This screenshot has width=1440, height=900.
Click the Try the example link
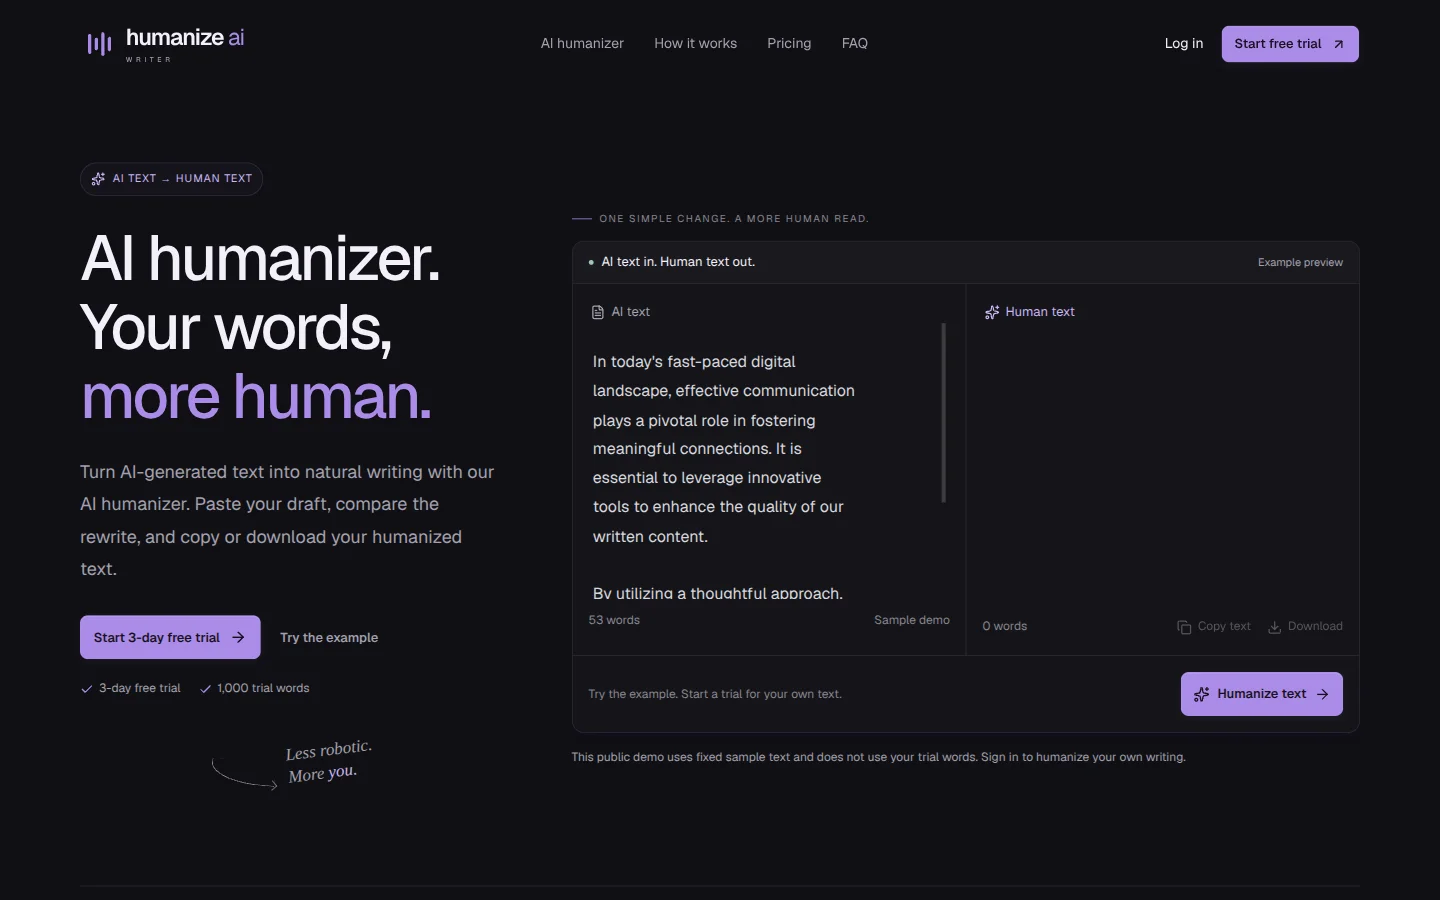click(x=329, y=637)
